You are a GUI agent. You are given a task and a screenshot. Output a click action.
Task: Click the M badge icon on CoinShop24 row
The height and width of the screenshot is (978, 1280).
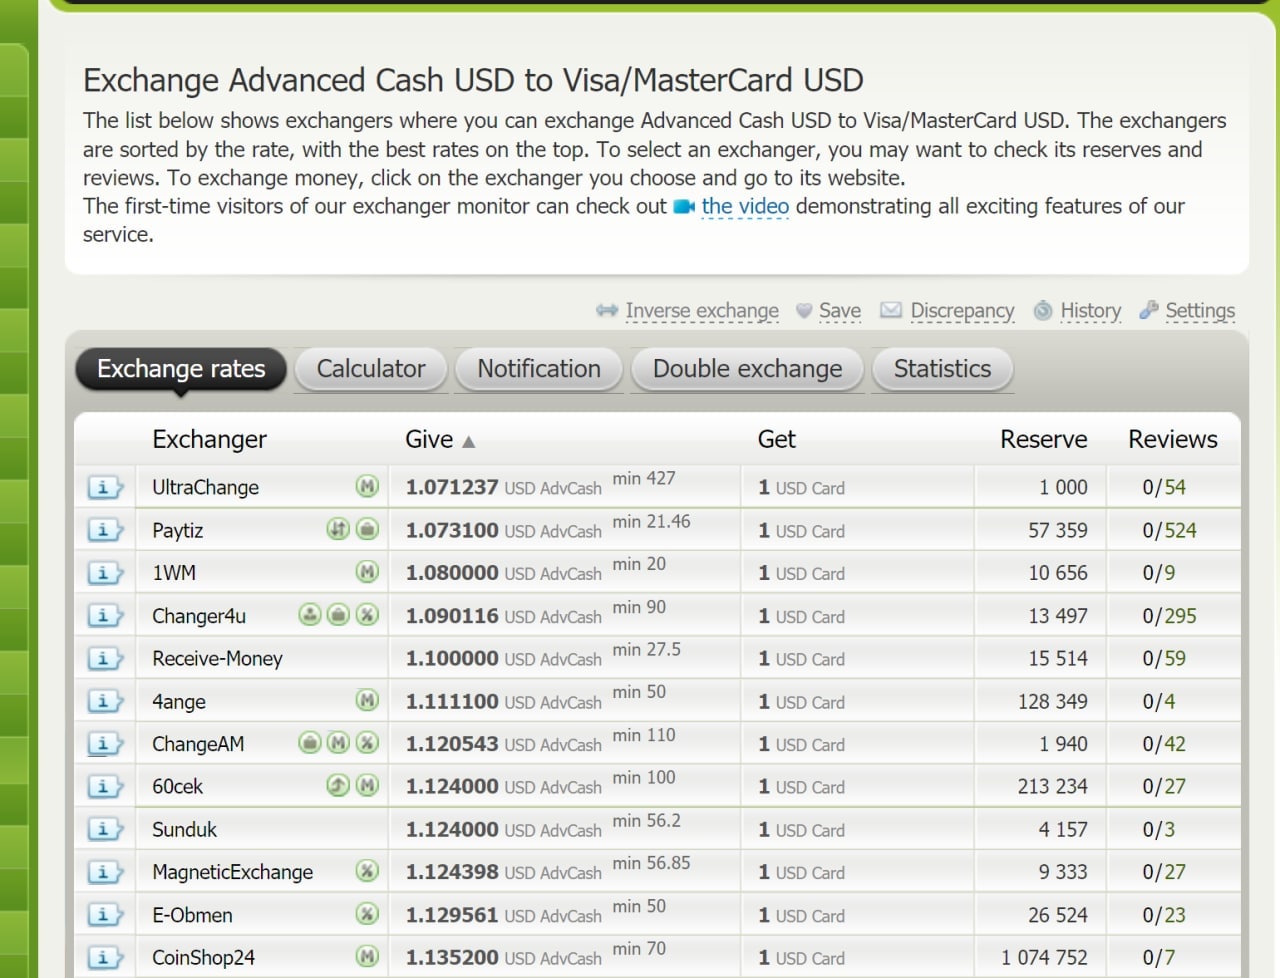(x=367, y=957)
